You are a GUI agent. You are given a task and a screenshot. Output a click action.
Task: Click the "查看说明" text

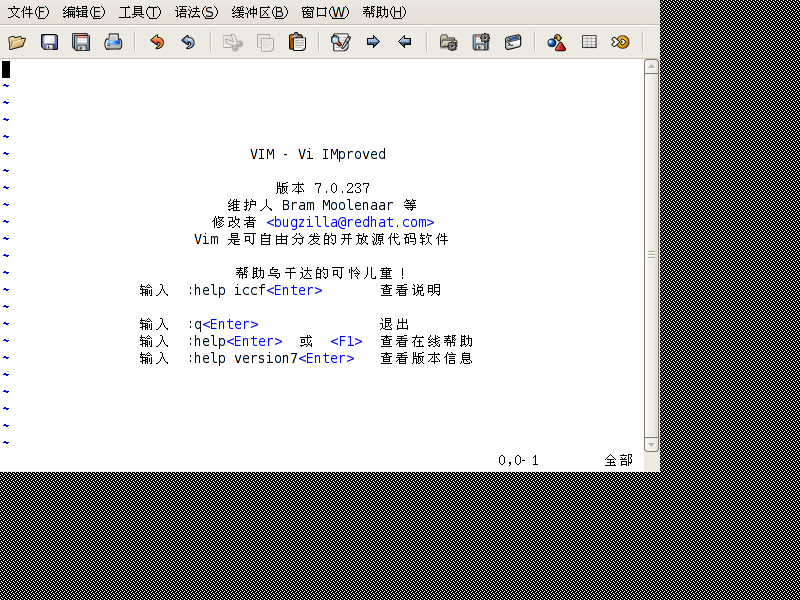410,290
